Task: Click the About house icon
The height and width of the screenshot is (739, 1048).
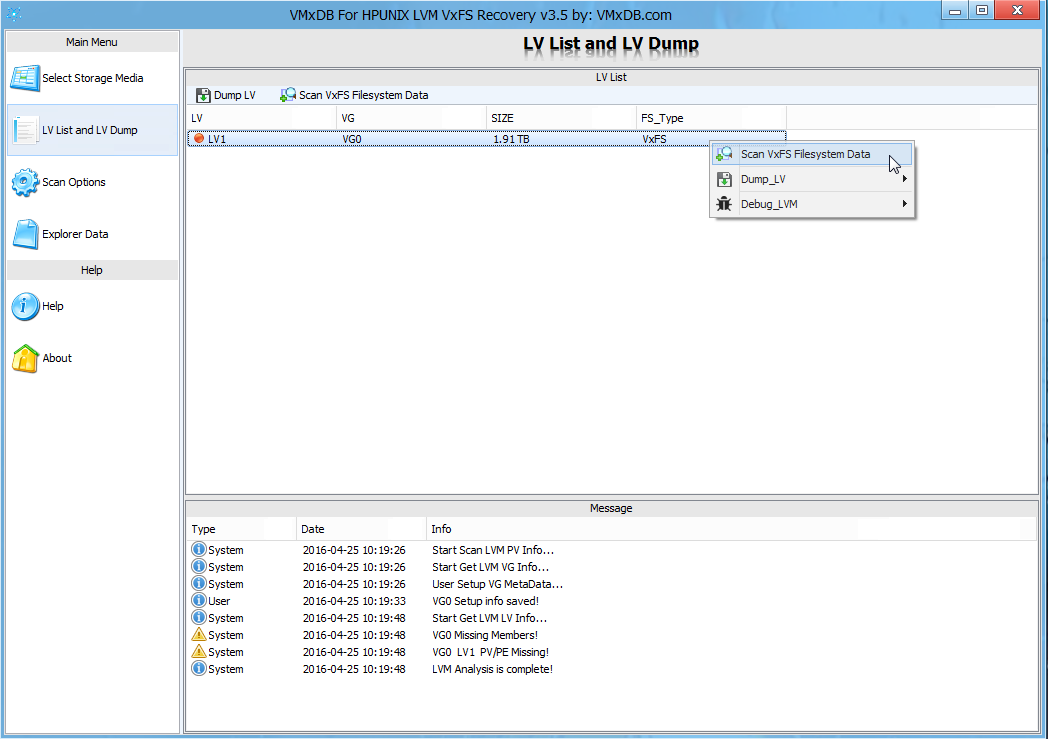Action: click(25, 358)
